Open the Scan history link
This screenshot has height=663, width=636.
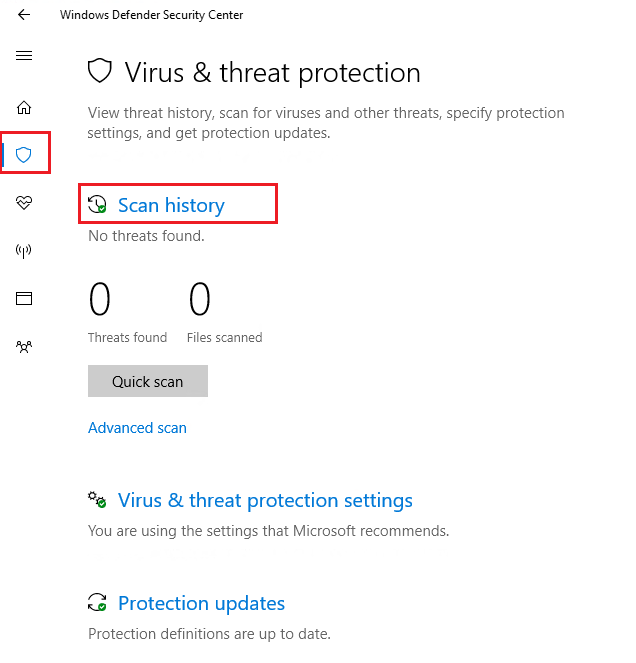click(171, 205)
